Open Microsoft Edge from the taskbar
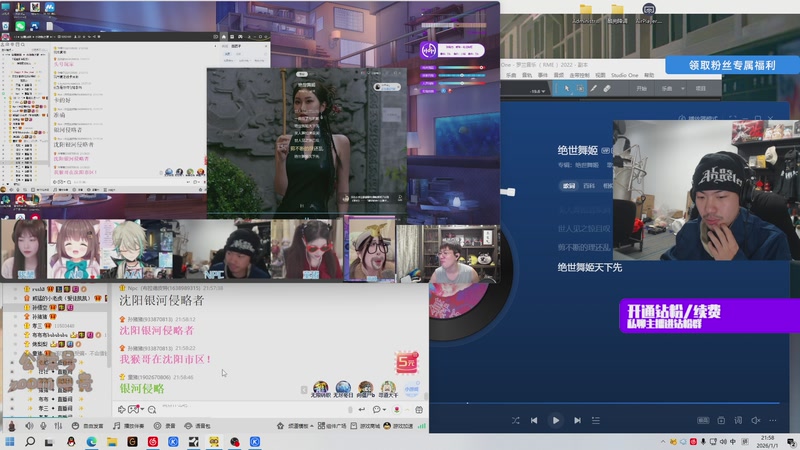Viewport: 800px width, 450px height. [92, 441]
